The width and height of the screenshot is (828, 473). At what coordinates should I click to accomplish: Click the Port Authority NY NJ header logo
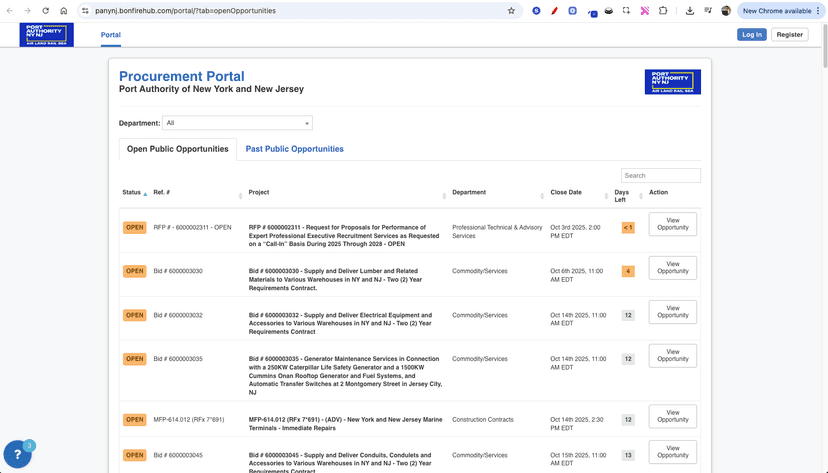[46, 35]
